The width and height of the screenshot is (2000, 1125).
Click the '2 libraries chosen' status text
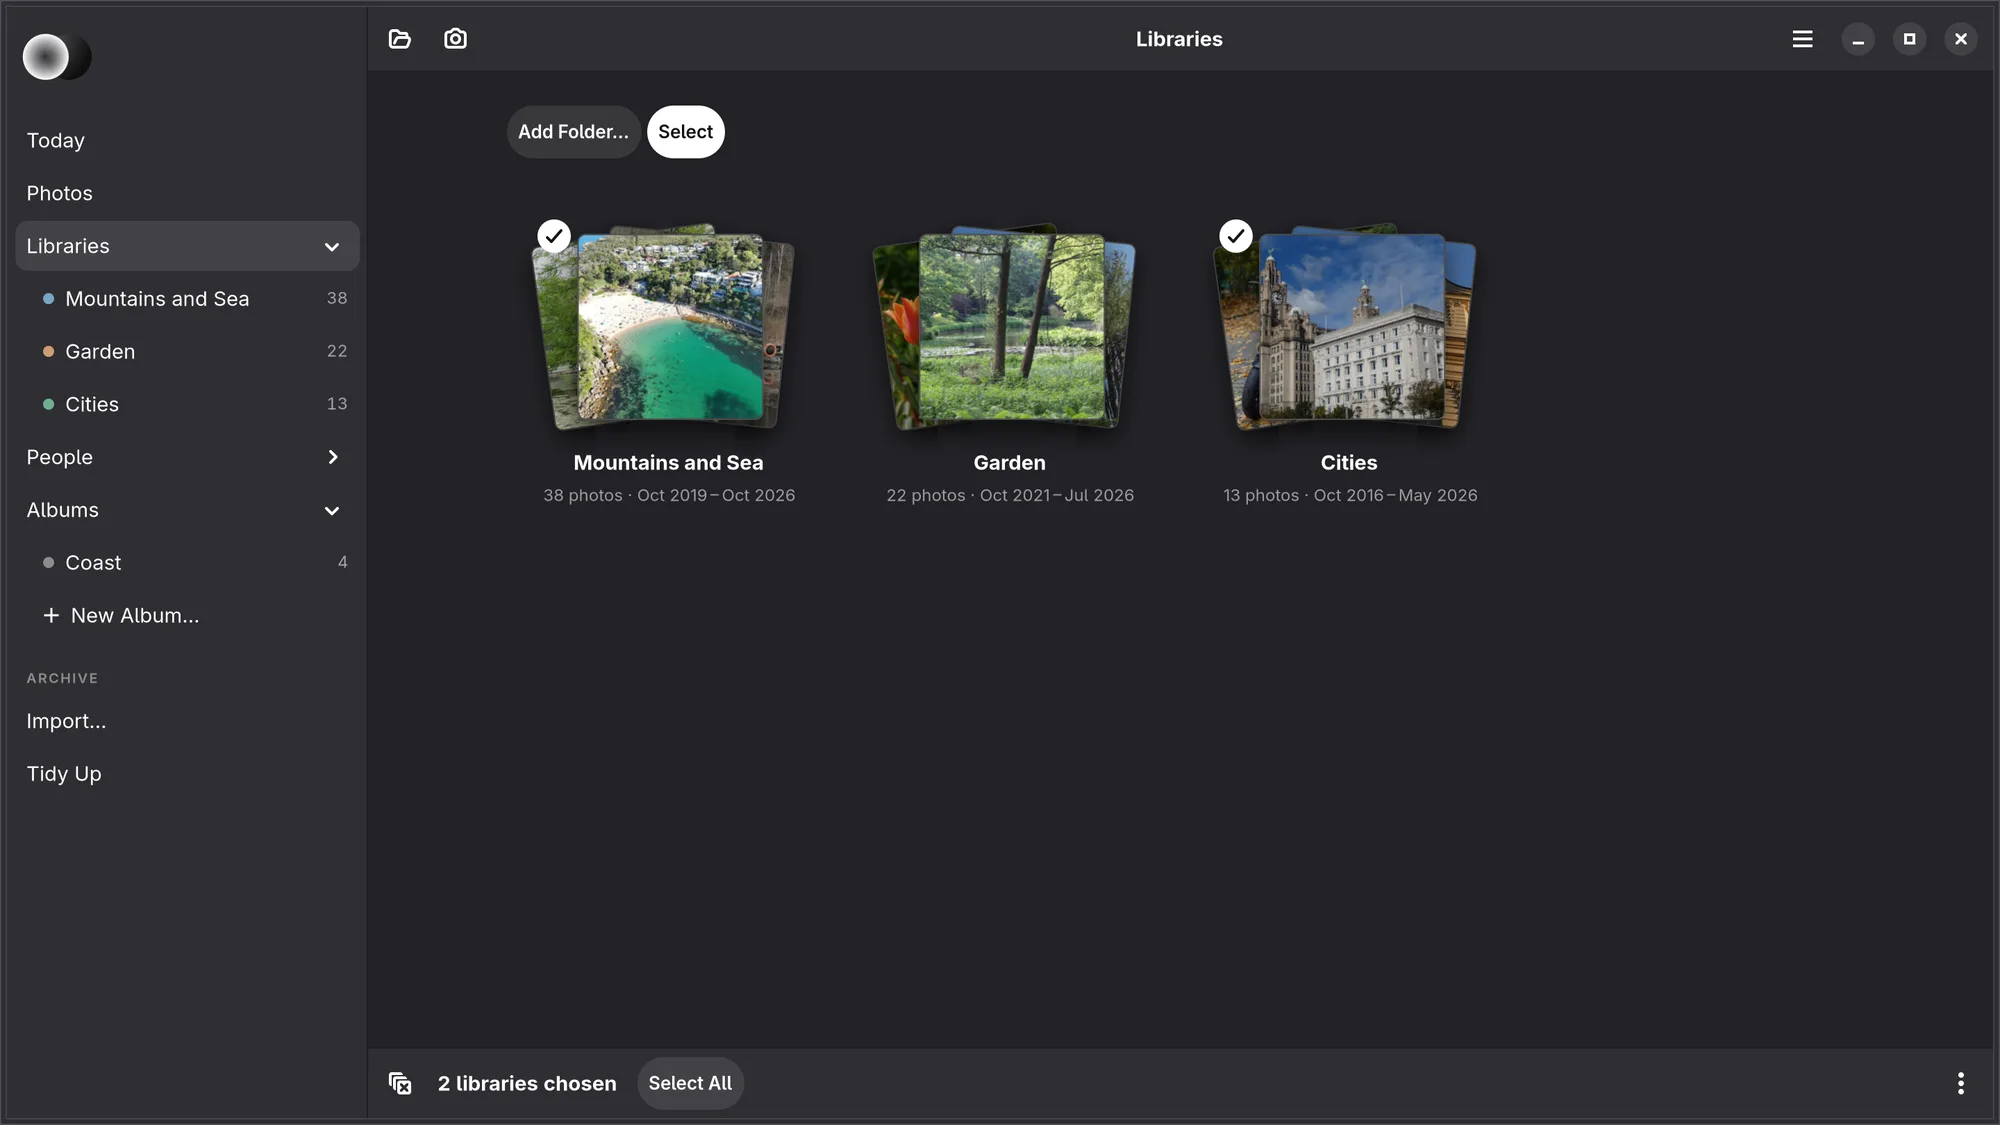pyautogui.click(x=527, y=1083)
